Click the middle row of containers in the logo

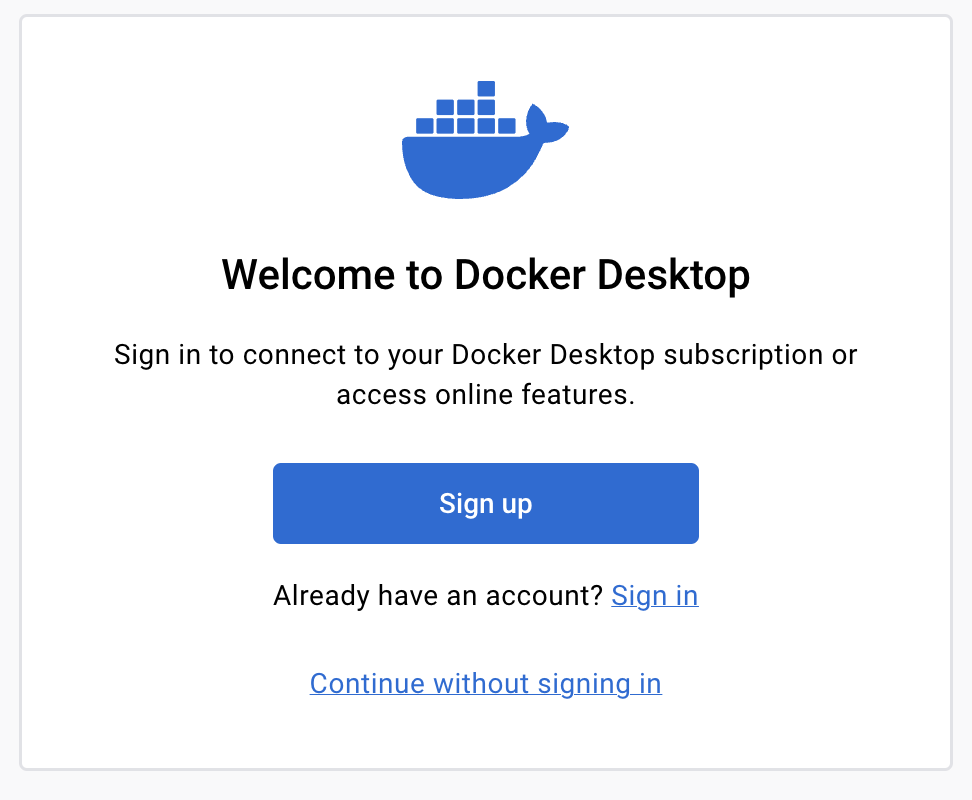tap(465, 107)
